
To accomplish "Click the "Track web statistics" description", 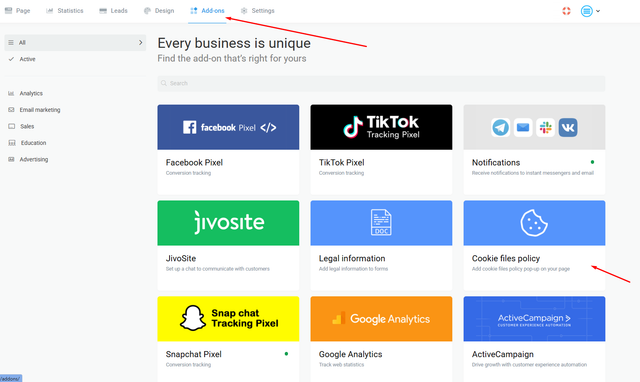I will (341, 365).
